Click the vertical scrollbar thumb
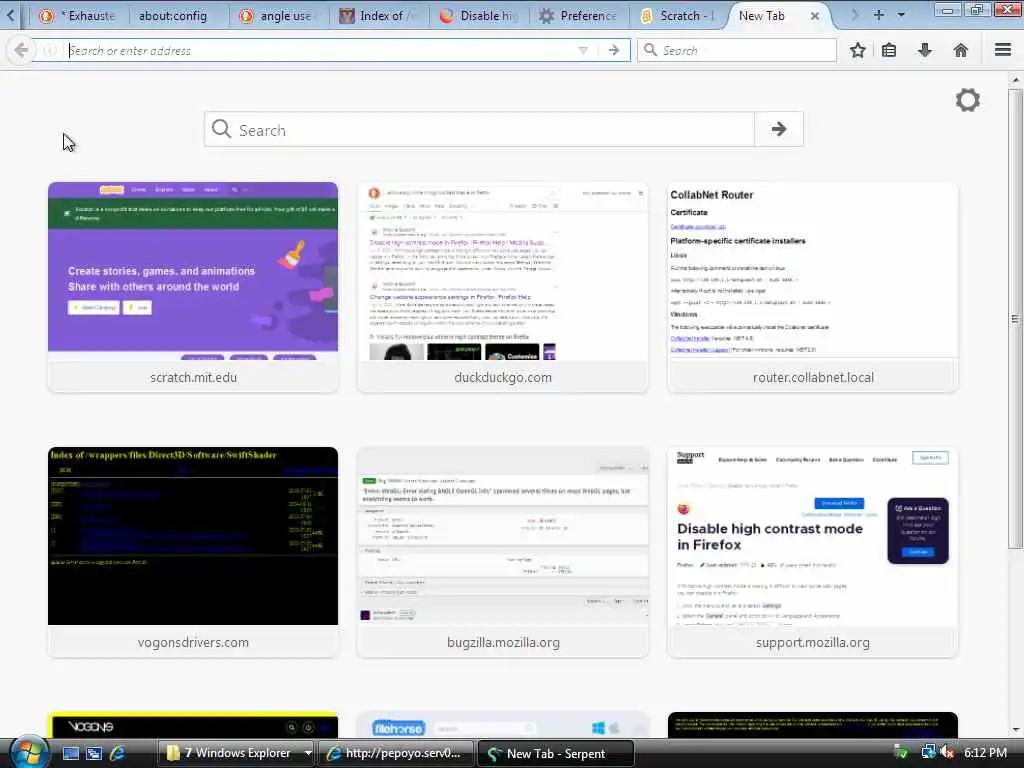Image resolution: width=1024 pixels, height=768 pixels. pyautogui.click(x=1016, y=319)
